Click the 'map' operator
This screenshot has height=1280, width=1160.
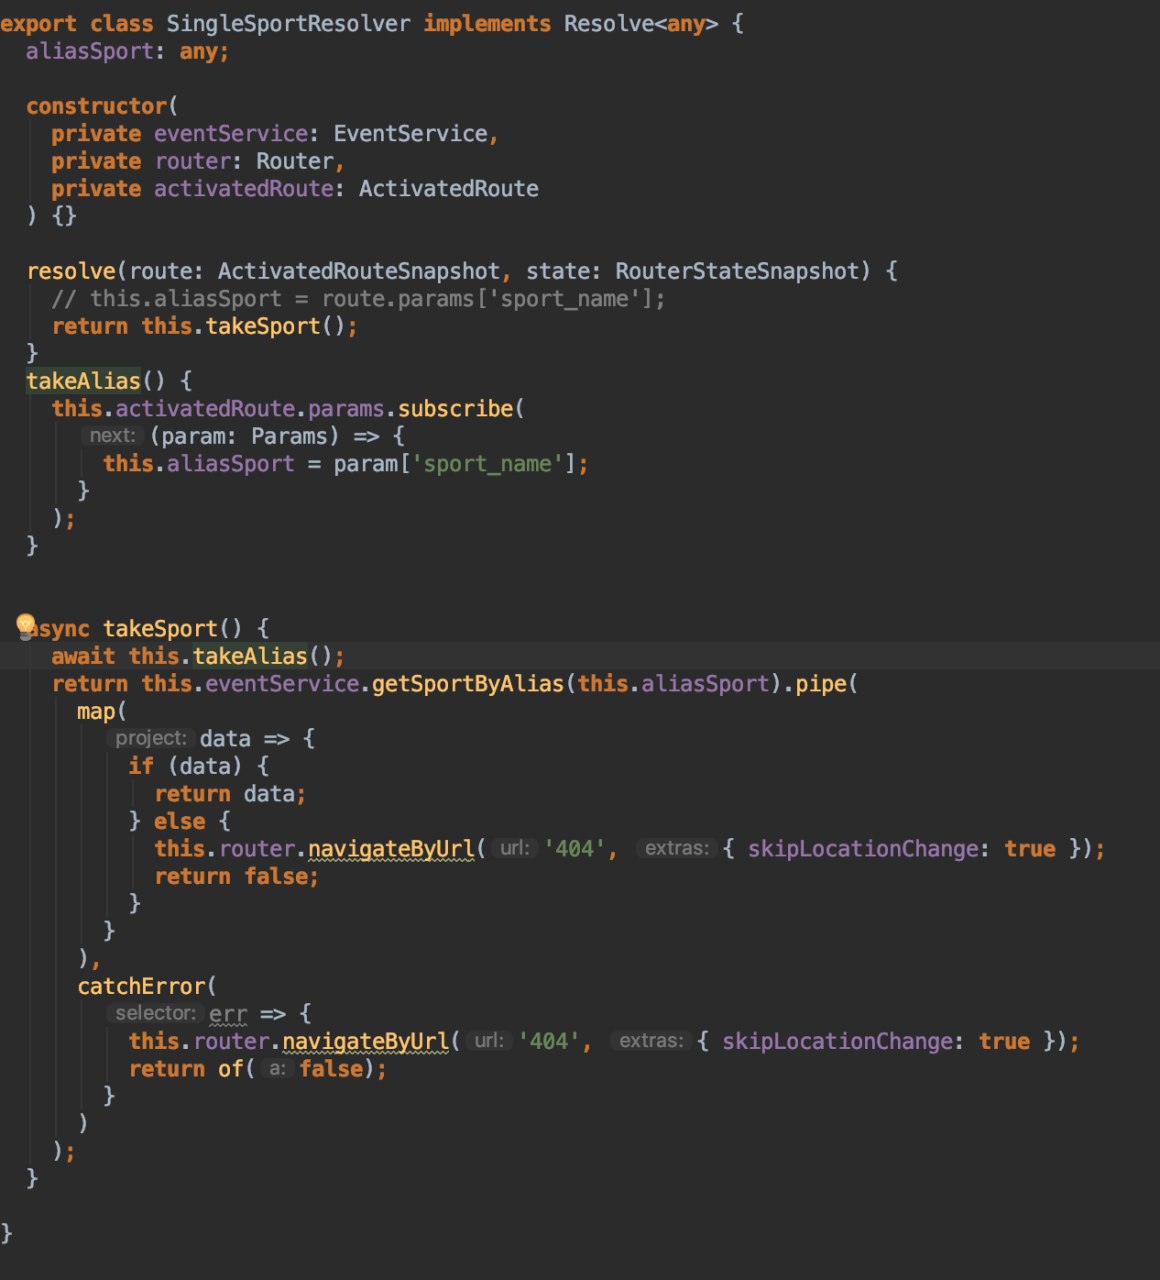point(97,711)
